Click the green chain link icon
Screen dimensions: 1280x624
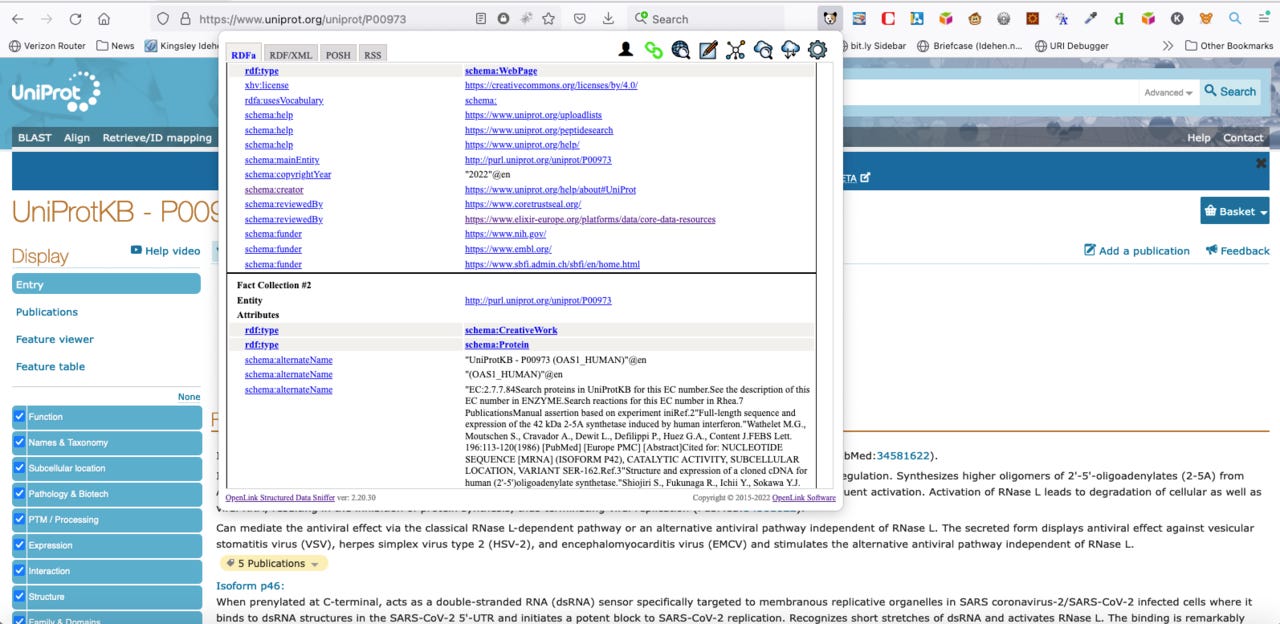click(x=654, y=49)
